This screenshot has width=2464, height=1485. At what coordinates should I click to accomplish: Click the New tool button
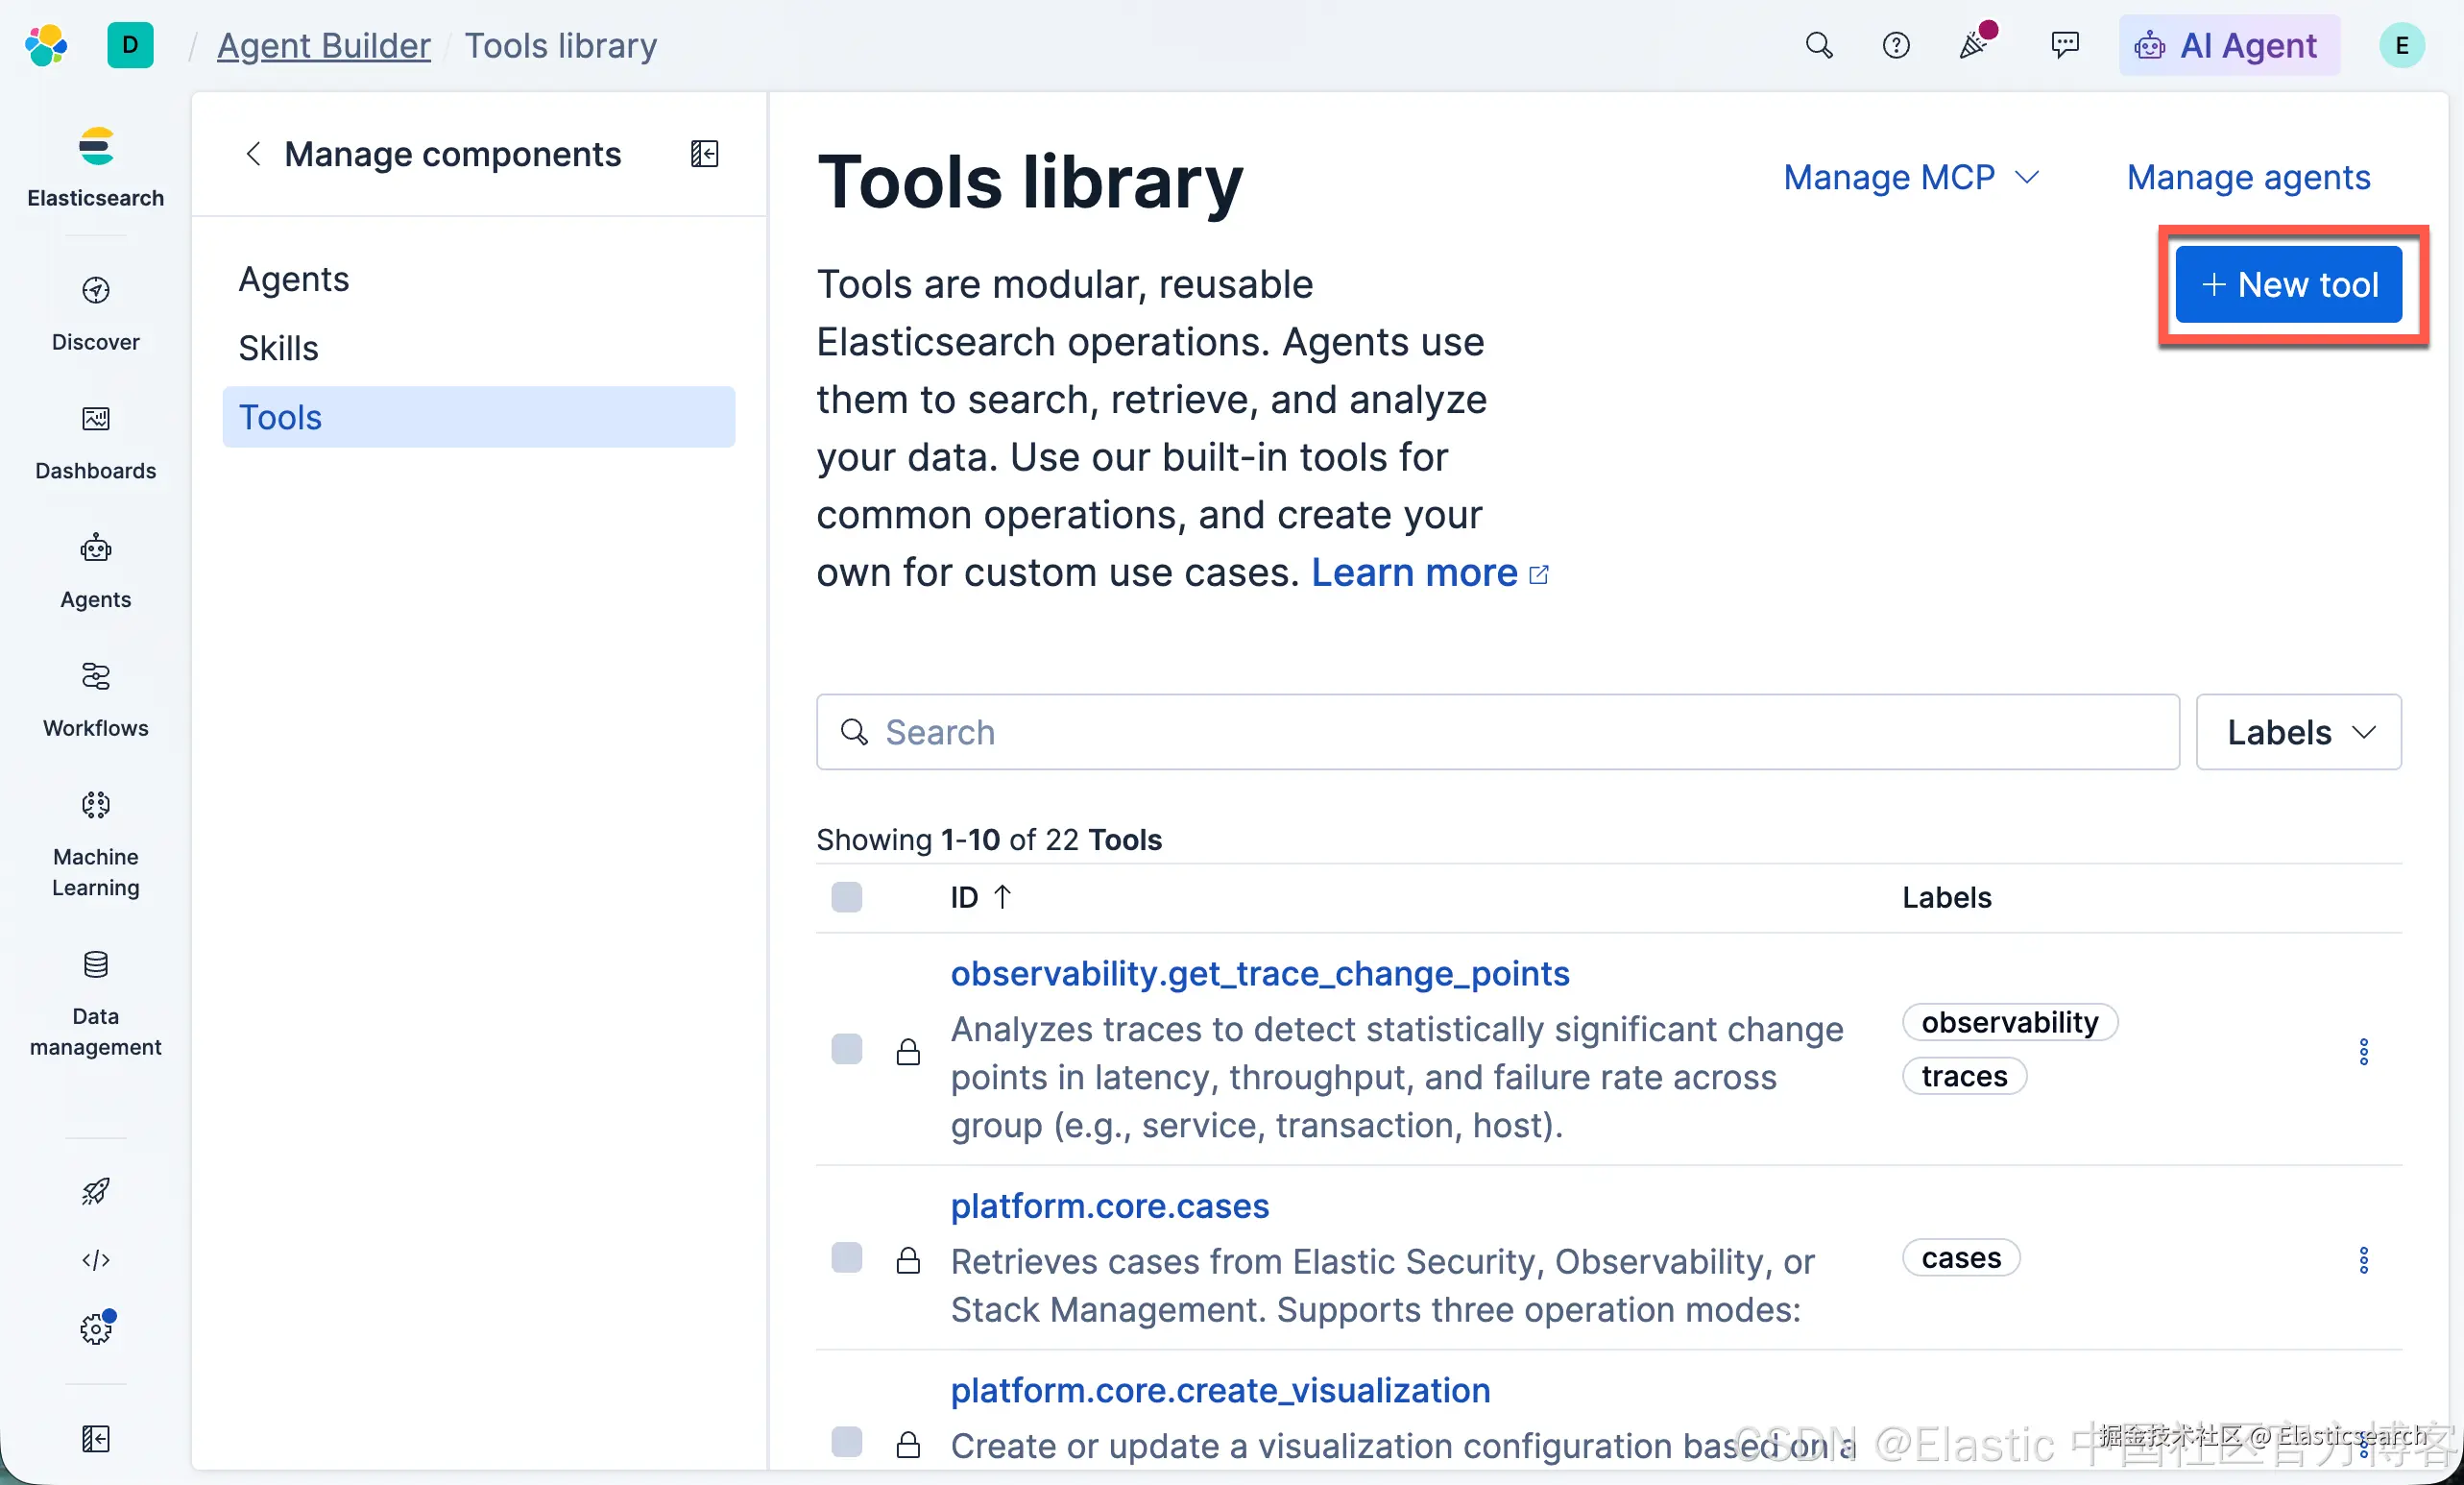[x=2289, y=285]
